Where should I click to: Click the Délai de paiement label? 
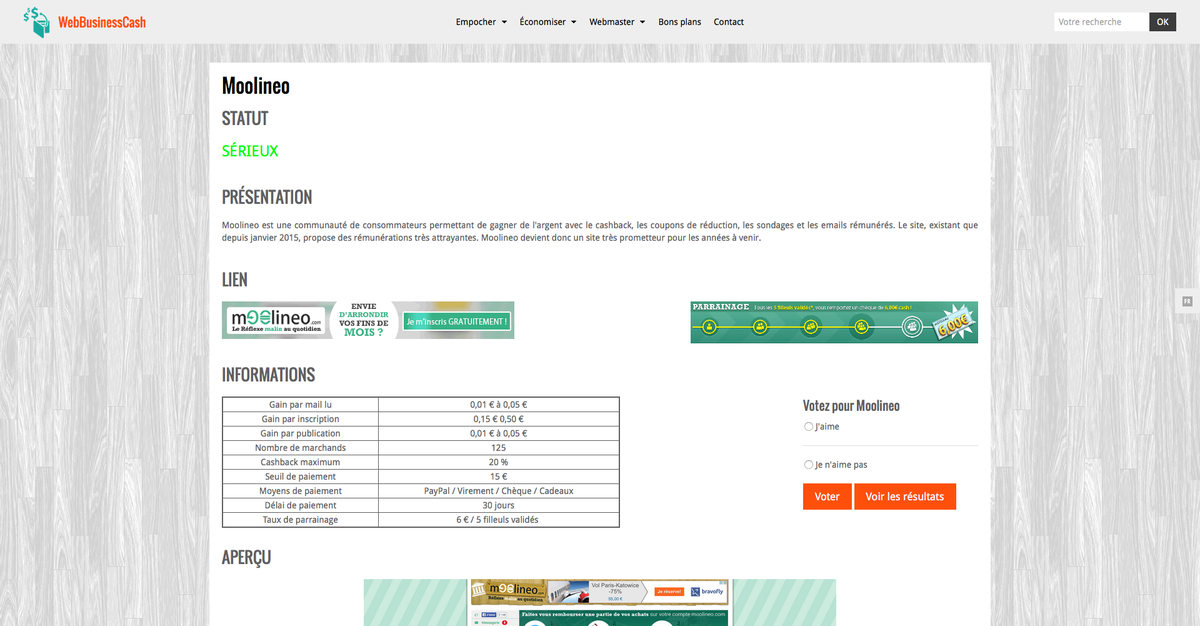[300, 505]
